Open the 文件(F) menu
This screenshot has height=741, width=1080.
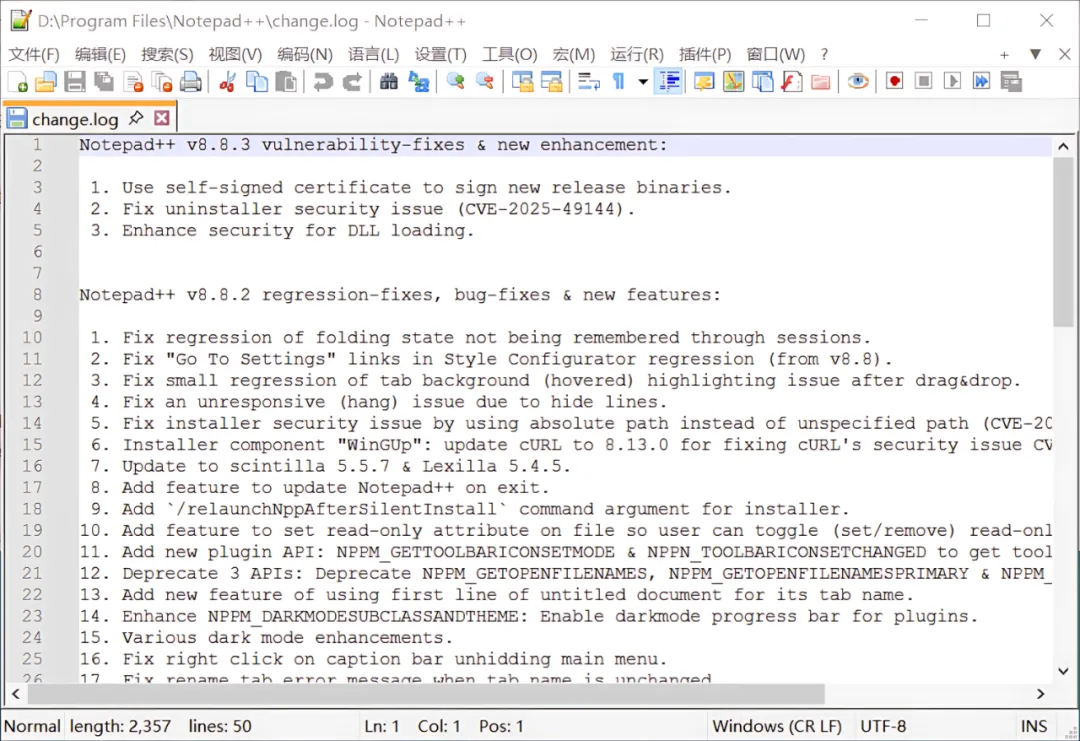[x=34, y=54]
